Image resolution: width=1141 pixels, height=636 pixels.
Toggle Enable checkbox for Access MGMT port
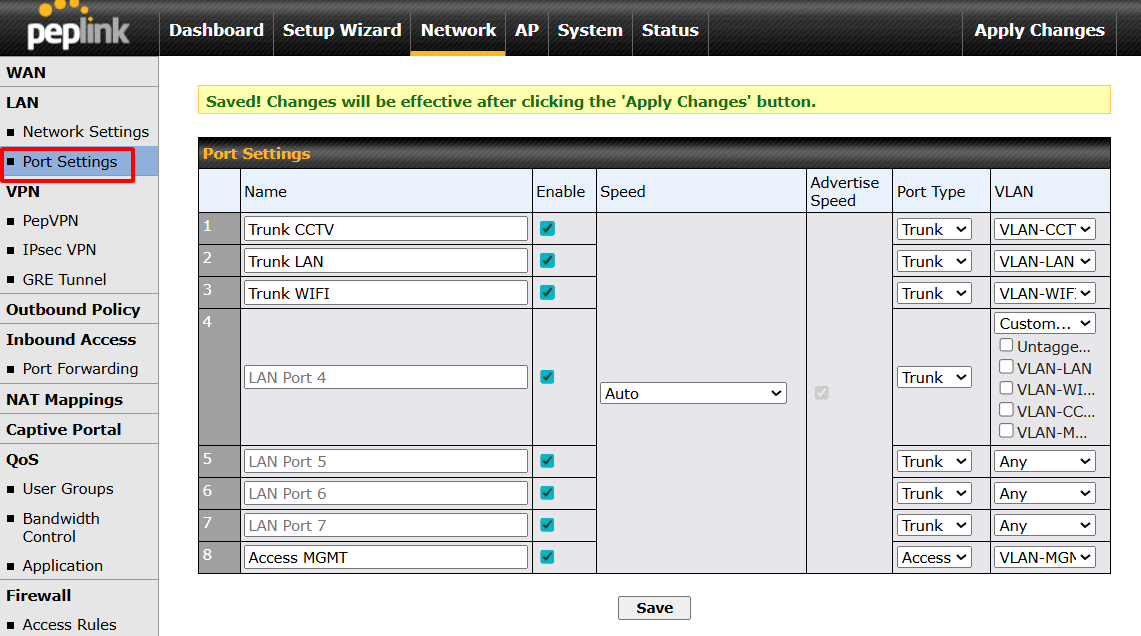coord(547,557)
